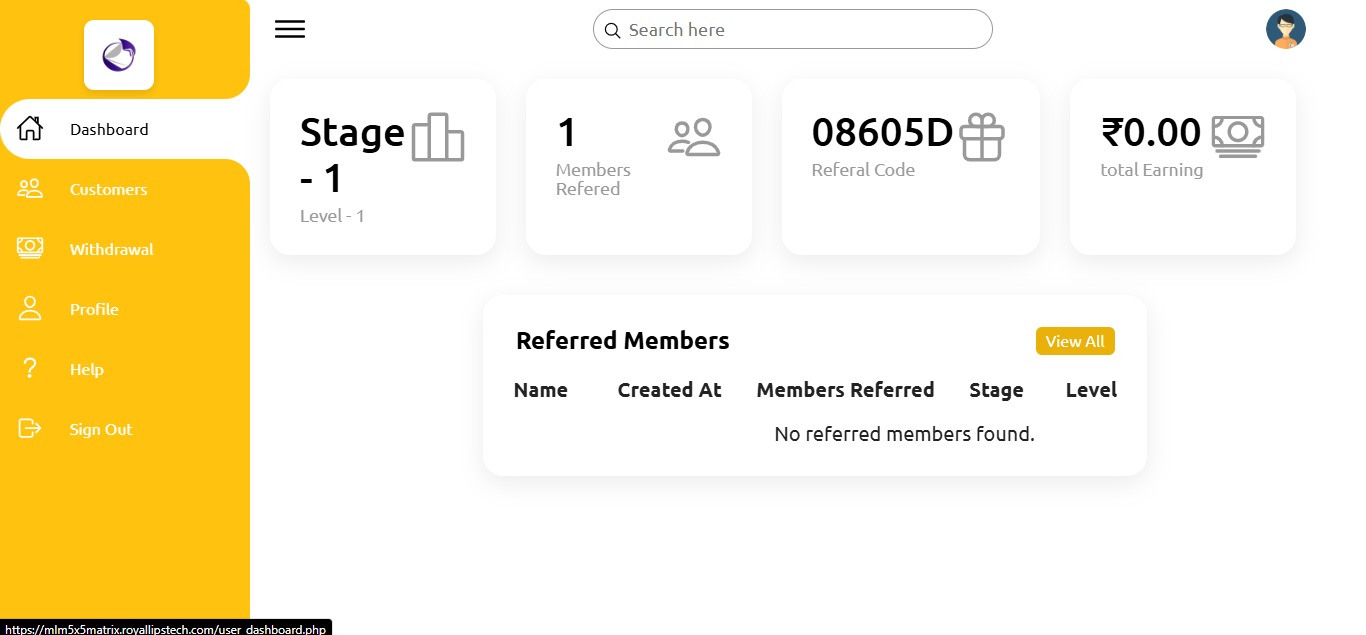
Task: Click the Customers people icon in sidebar
Action: click(x=30, y=189)
